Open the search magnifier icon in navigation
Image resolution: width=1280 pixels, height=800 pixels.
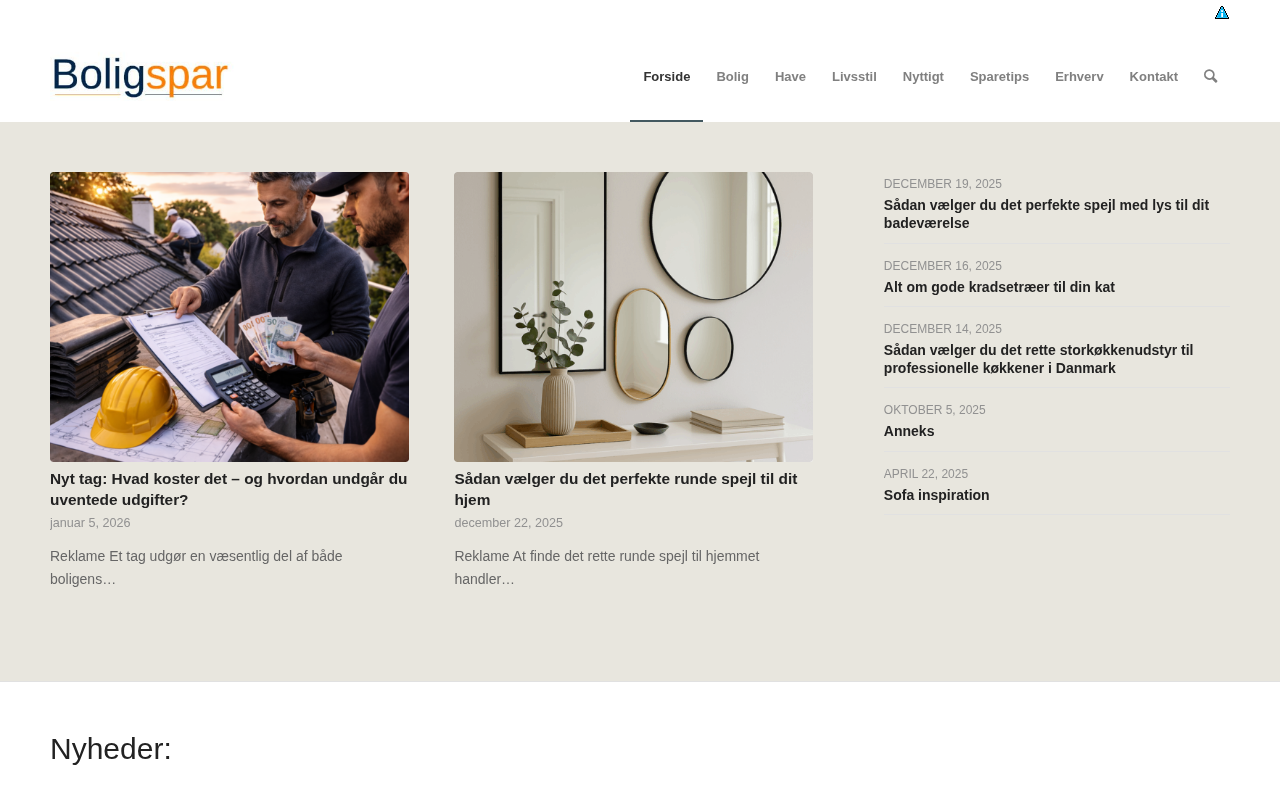pyautogui.click(x=1210, y=77)
